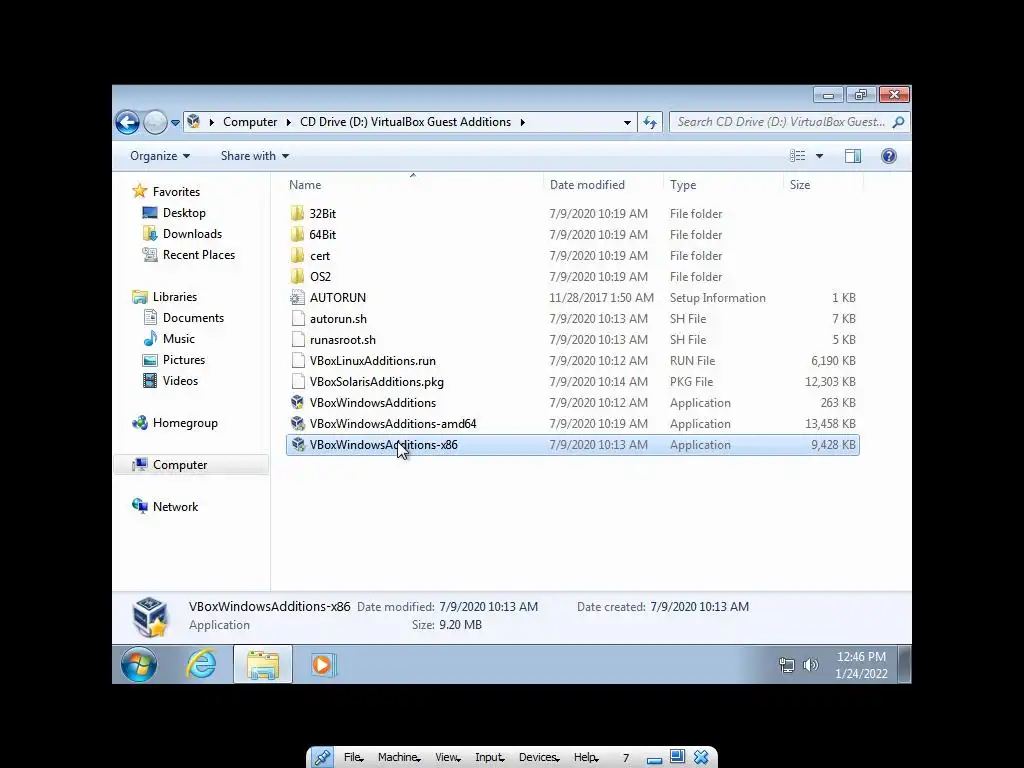Open recent pages dropdown beside navigation arrows
Viewport: 1024px width, 768px height.
175,123
